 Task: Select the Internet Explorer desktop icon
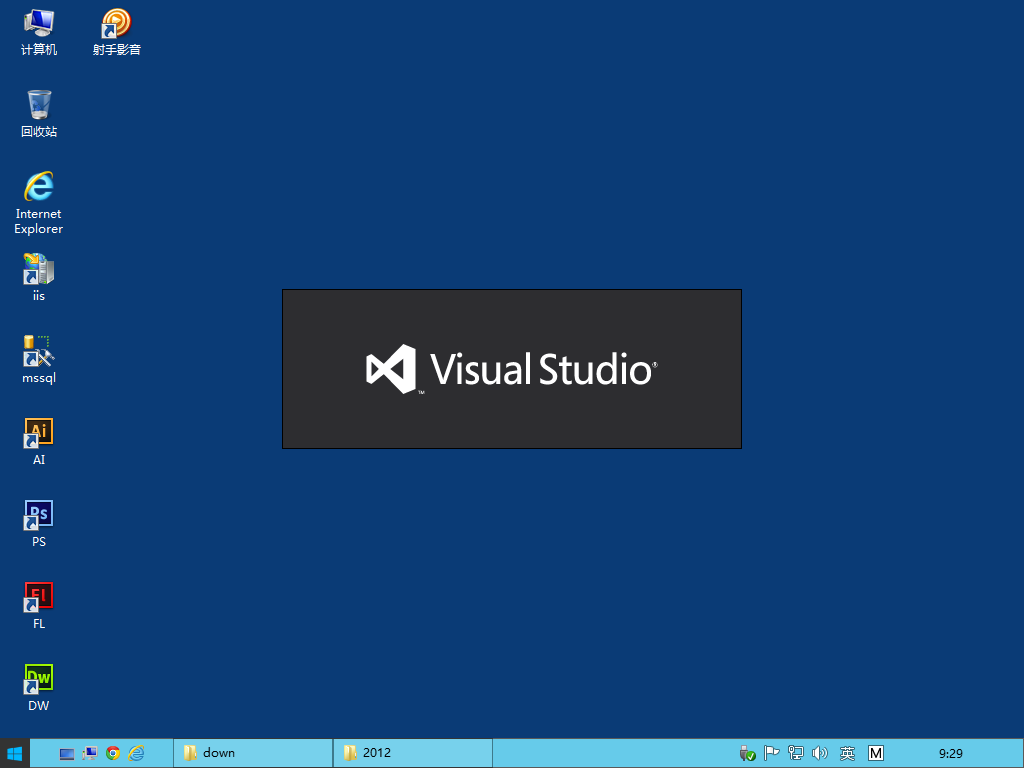click(39, 203)
